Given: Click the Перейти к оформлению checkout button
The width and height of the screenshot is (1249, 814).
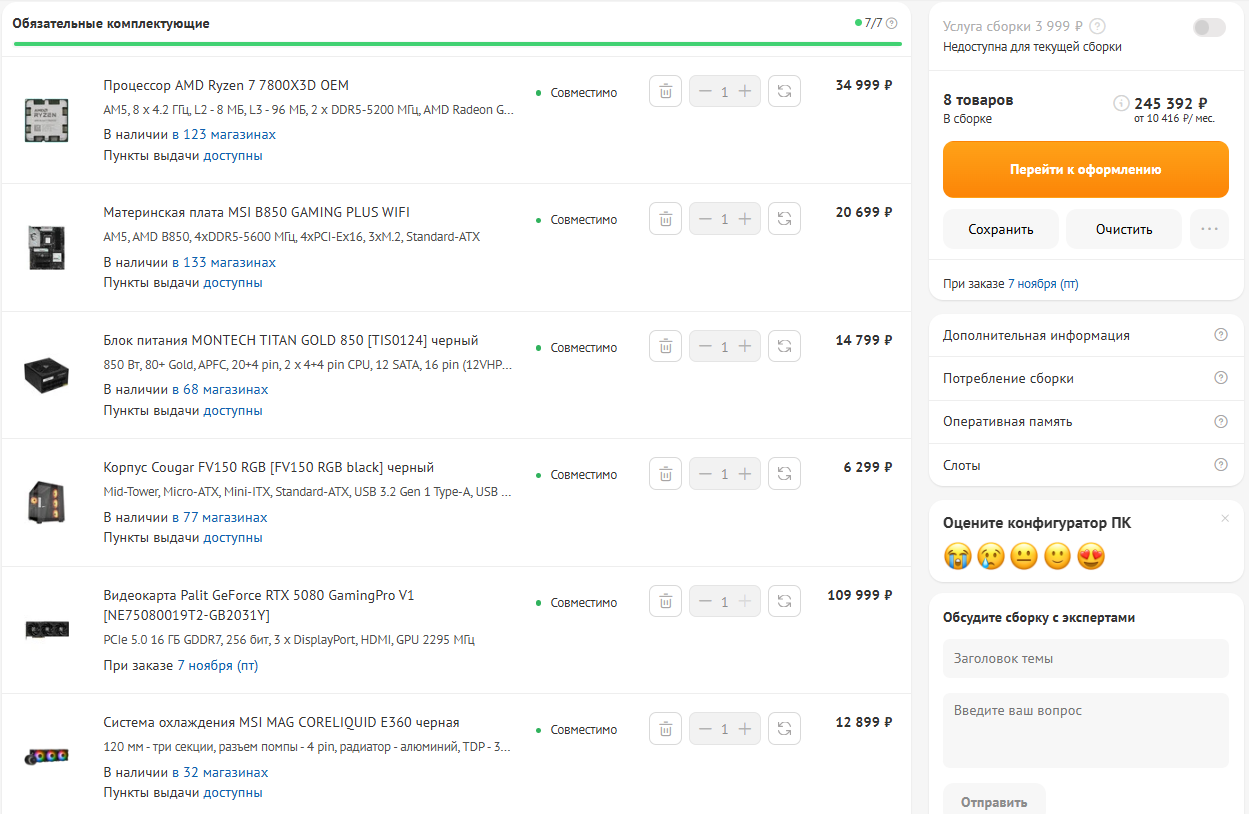Looking at the screenshot, I should click(1085, 170).
